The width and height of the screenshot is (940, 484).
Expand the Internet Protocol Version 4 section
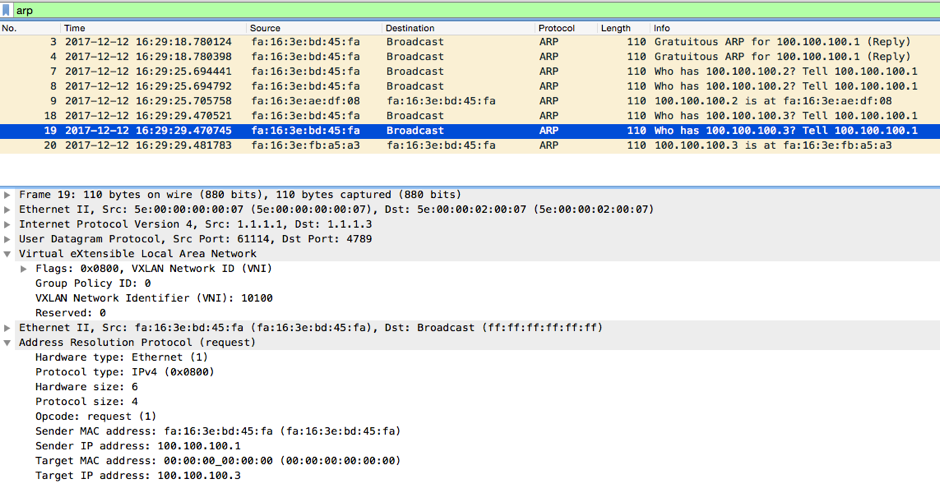click(x=9, y=225)
